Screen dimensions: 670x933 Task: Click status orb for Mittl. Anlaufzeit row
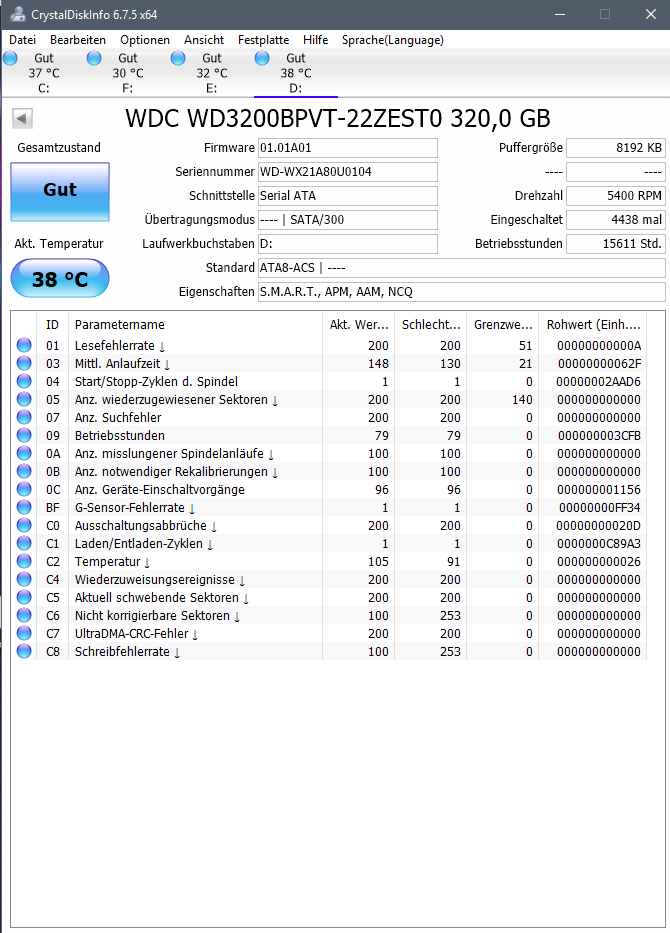coord(24,363)
